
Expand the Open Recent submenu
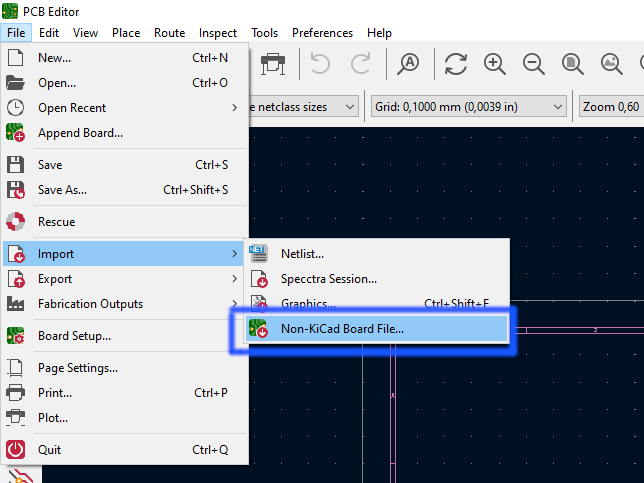pos(124,108)
